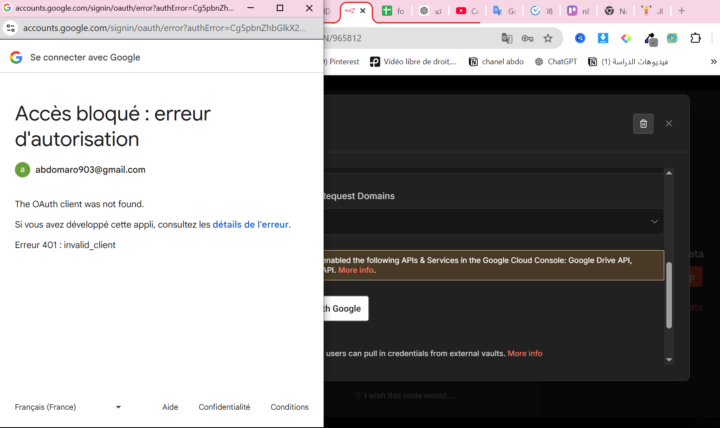Switch to the weightlifter icon tab
The height and width of the screenshot is (428, 720).
pyautogui.click(x=652, y=11)
